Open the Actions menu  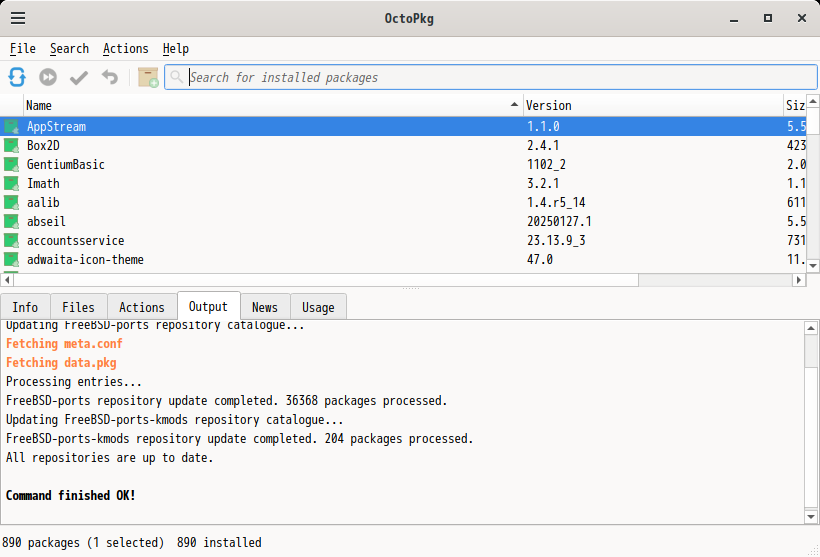[125, 49]
